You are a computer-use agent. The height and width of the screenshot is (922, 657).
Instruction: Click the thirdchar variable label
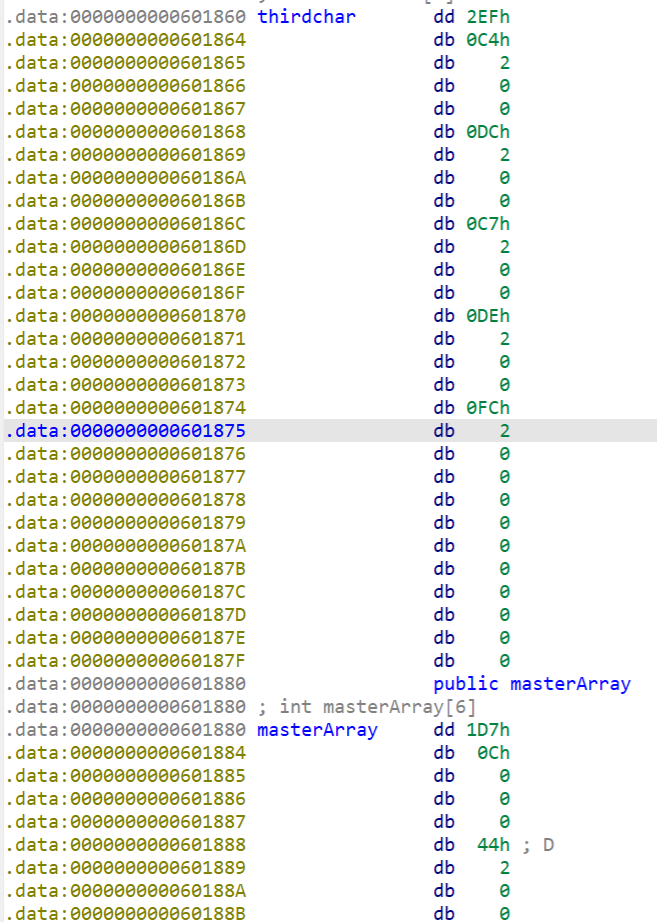pyautogui.click(x=306, y=17)
